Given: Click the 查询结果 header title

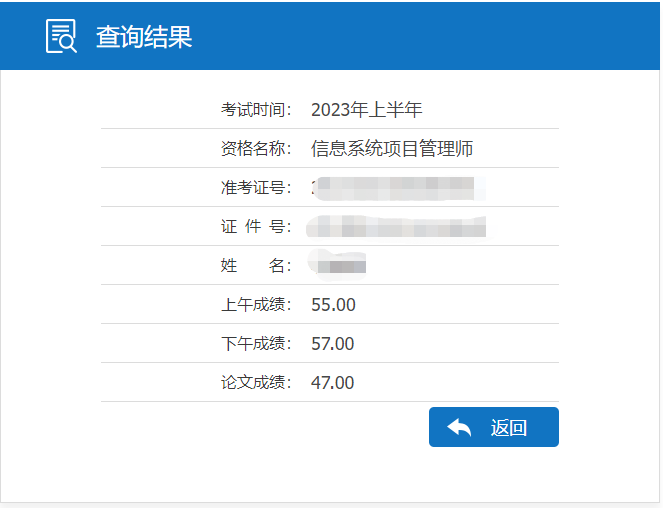Looking at the screenshot, I should point(144,37).
